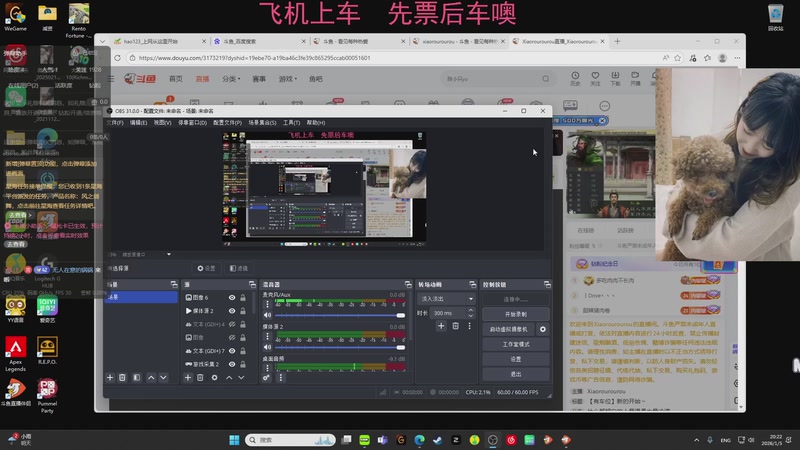Click 启动虚拟摄像机 button
This screenshot has width=800, height=450.
click(509, 330)
